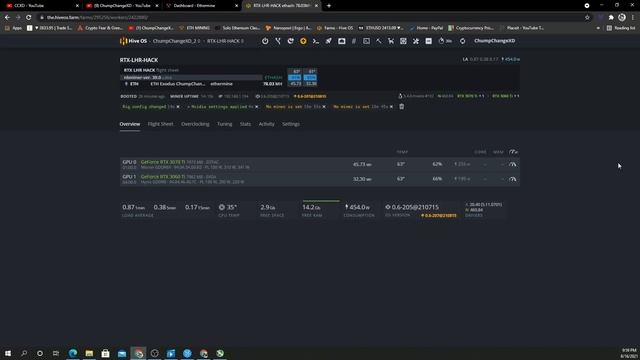
Task: Open the Windows Start menu
Action: point(8,353)
